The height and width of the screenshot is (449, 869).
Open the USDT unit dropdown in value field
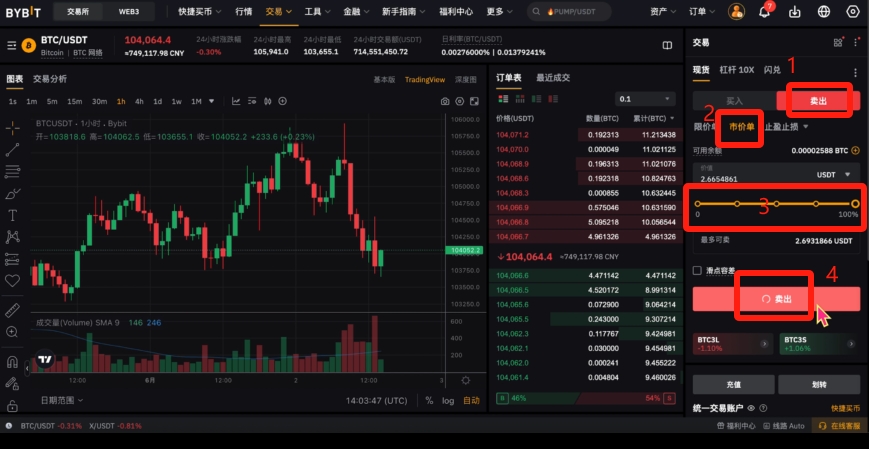pos(834,175)
